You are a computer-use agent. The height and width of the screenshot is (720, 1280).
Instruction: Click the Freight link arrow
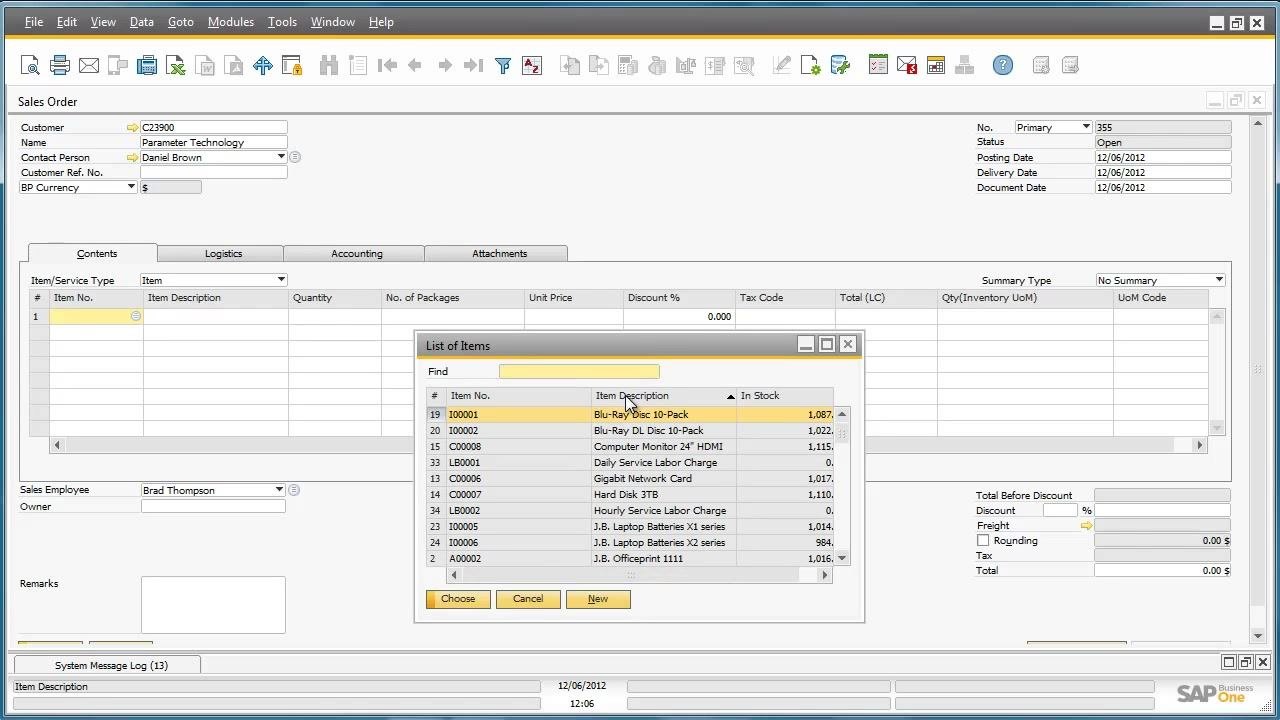point(1086,526)
